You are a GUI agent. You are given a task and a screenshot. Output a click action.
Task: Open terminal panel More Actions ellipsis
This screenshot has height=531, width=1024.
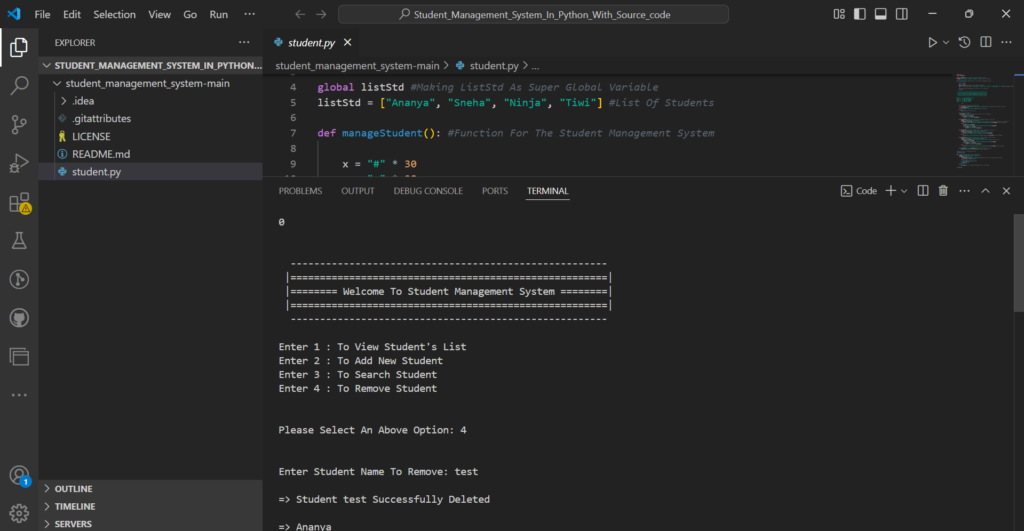pyautogui.click(x=965, y=191)
